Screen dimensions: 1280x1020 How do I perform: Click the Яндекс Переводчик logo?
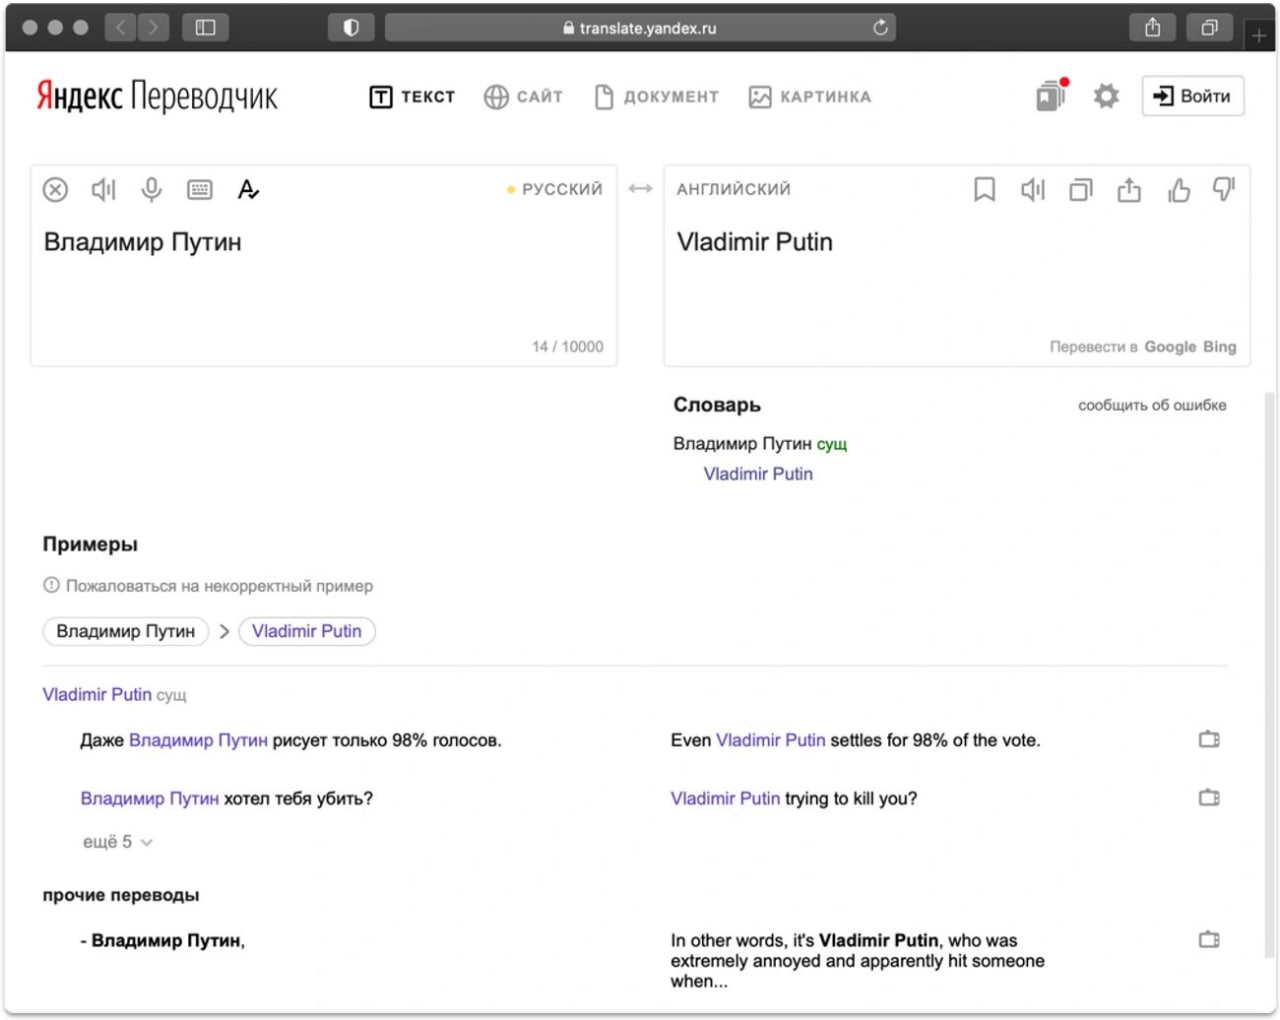157,96
